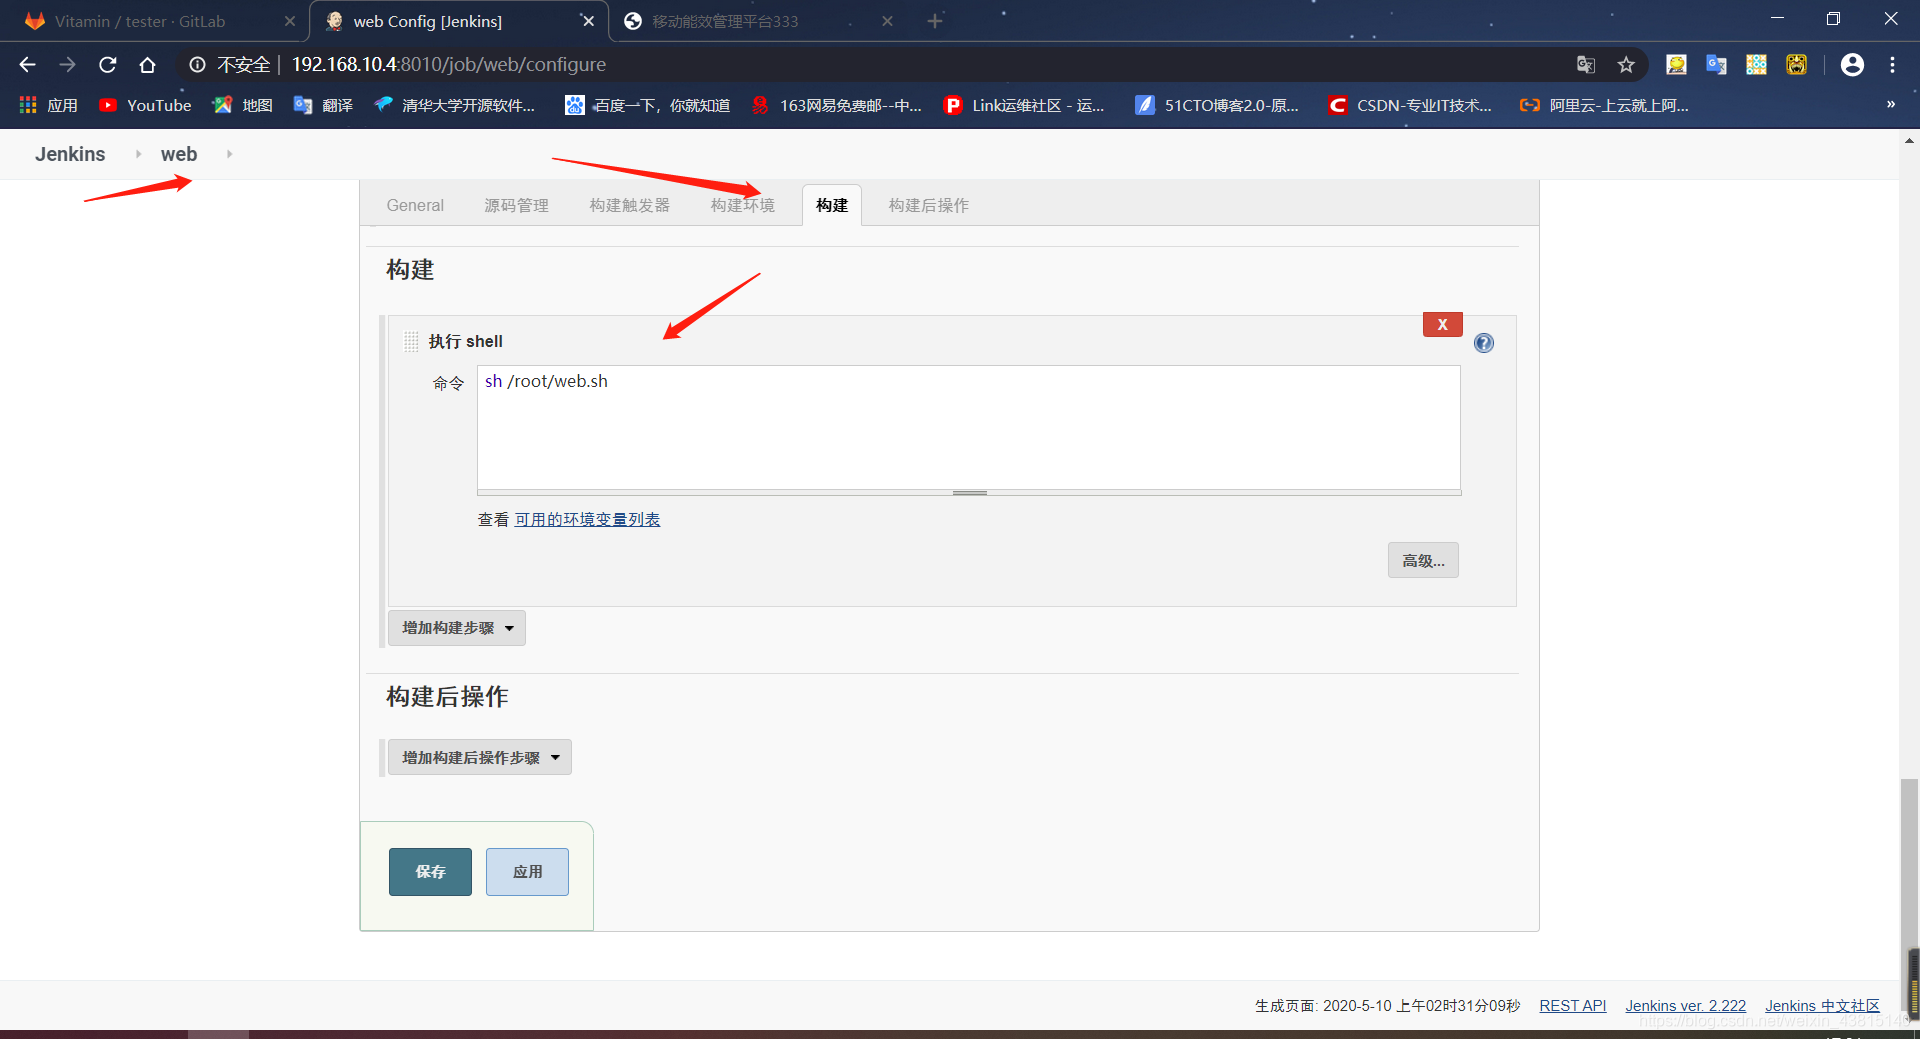Click the Jenkins breadcrumb link
The image size is (1920, 1039).
(x=70, y=154)
